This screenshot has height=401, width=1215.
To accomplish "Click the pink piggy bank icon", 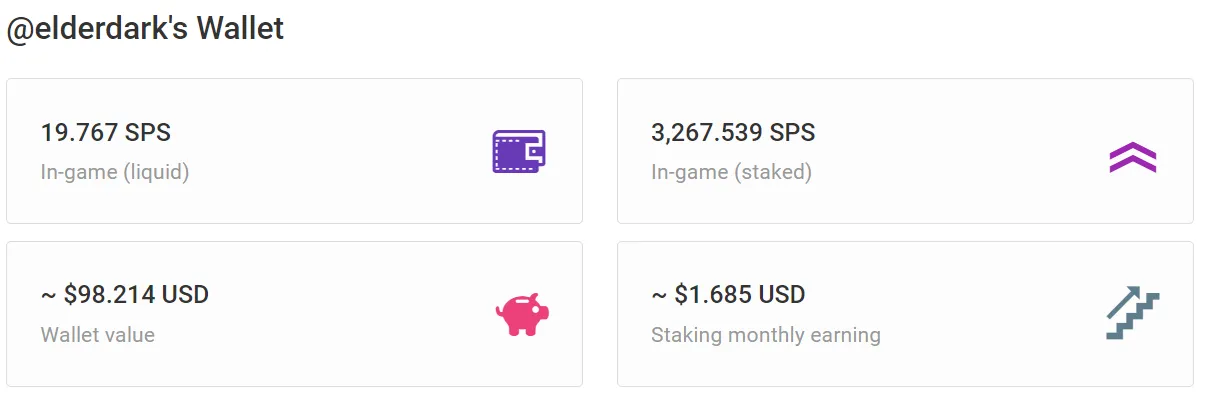I will click(522, 314).
